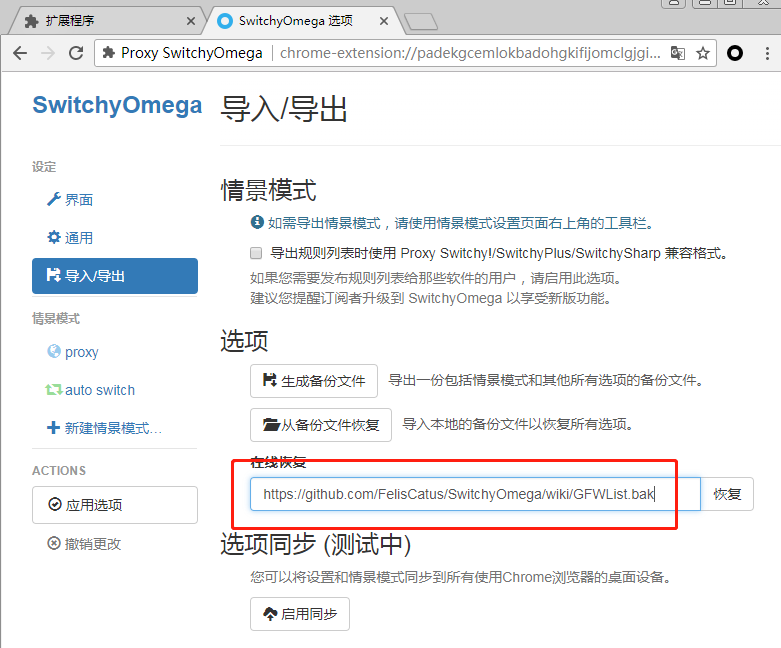Click the globe icon beside proxy
The image size is (781, 648).
tap(54, 351)
